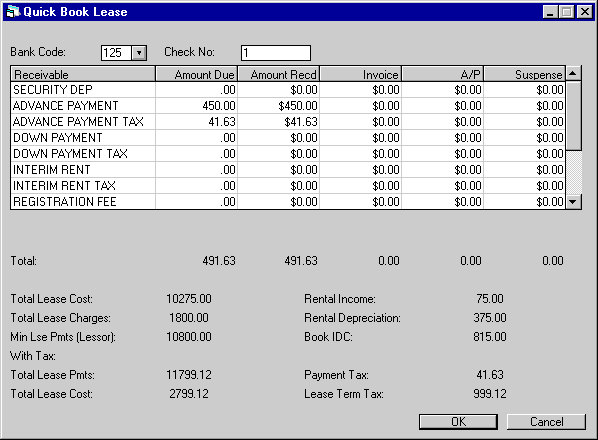
Task: Click the Amount Due column header
Action: (x=197, y=74)
